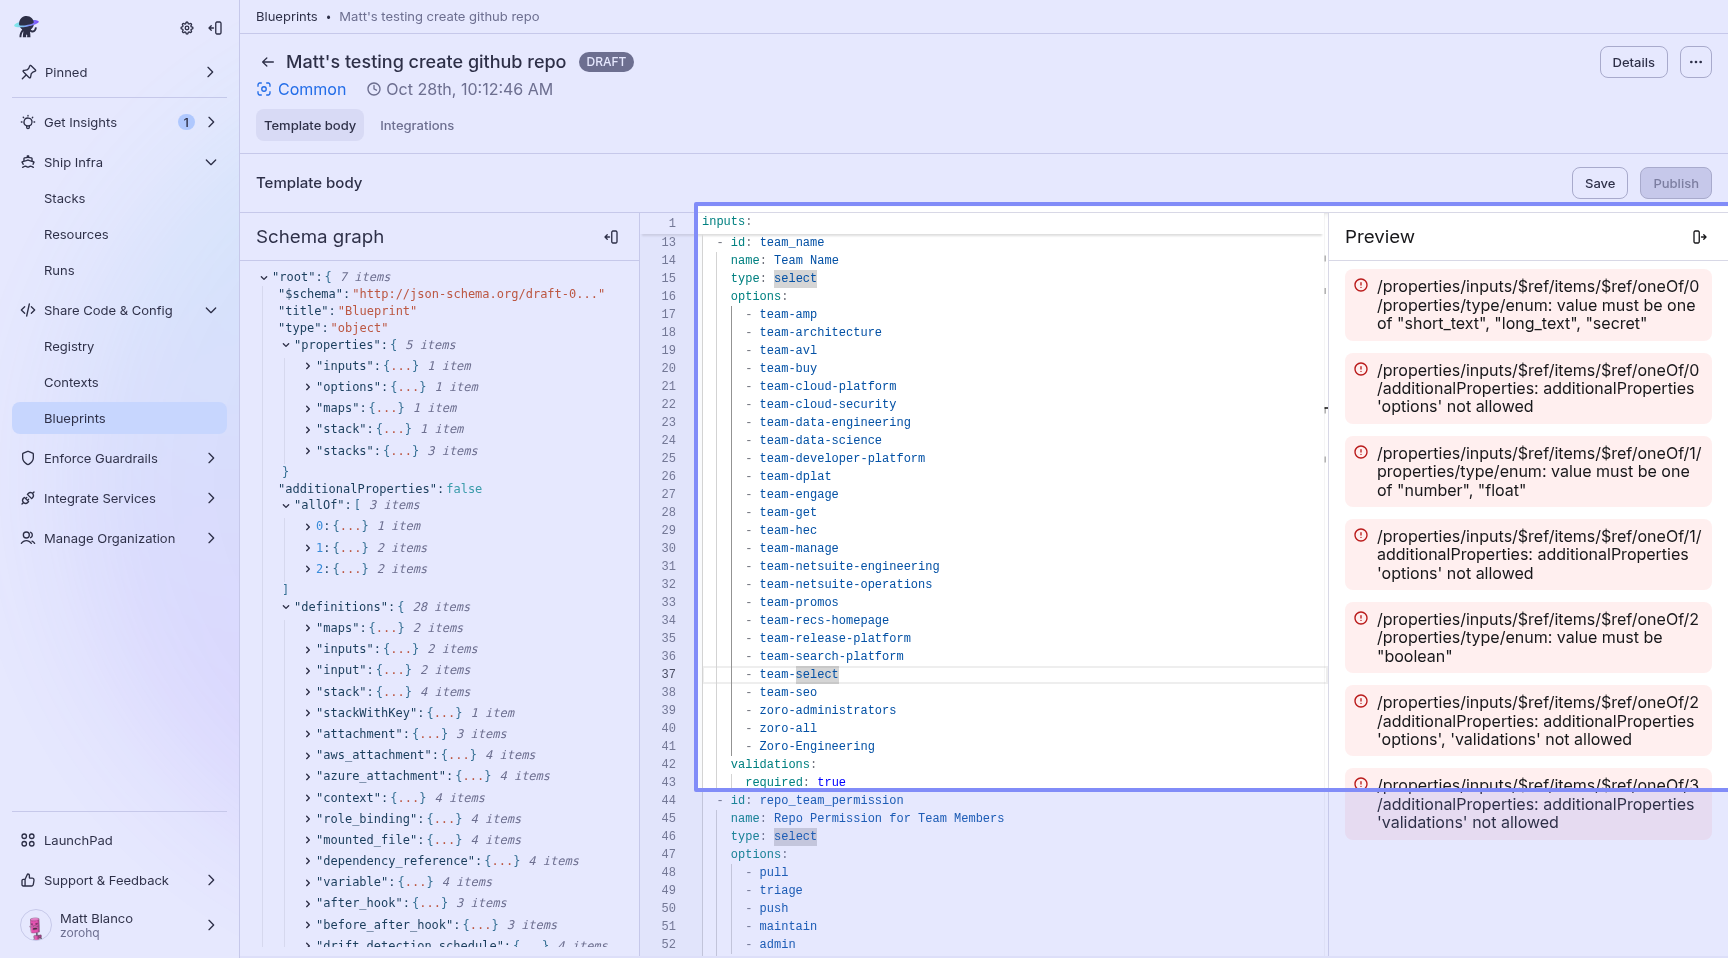
Task: Open the Details button
Action: tap(1633, 62)
